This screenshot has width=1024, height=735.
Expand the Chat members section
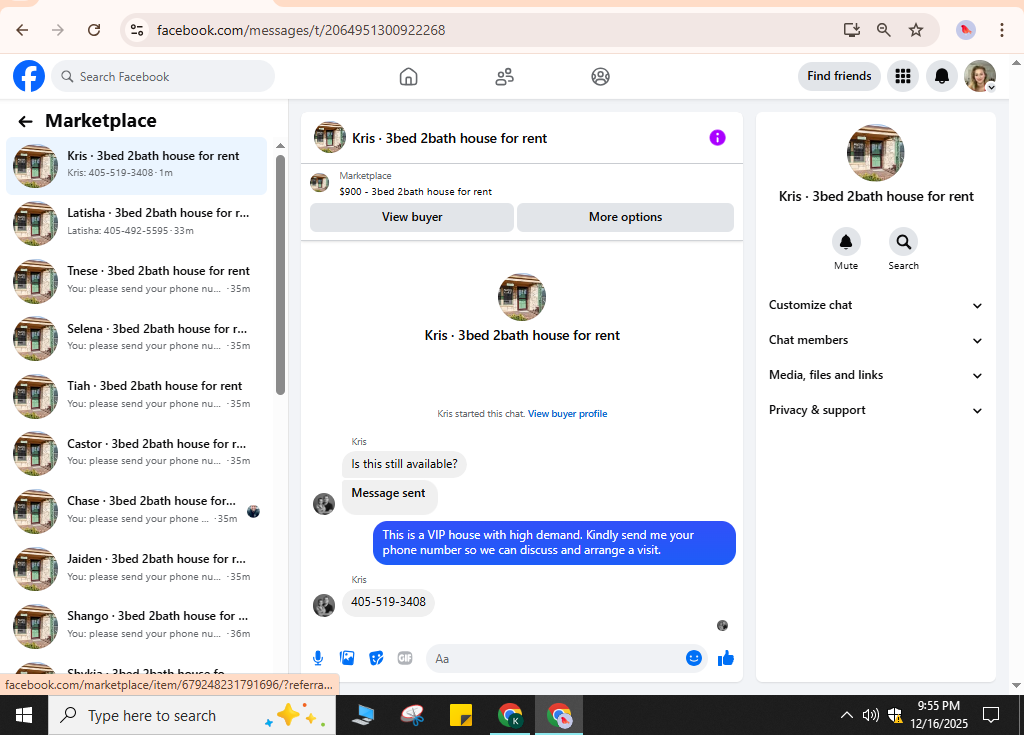(875, 340)
